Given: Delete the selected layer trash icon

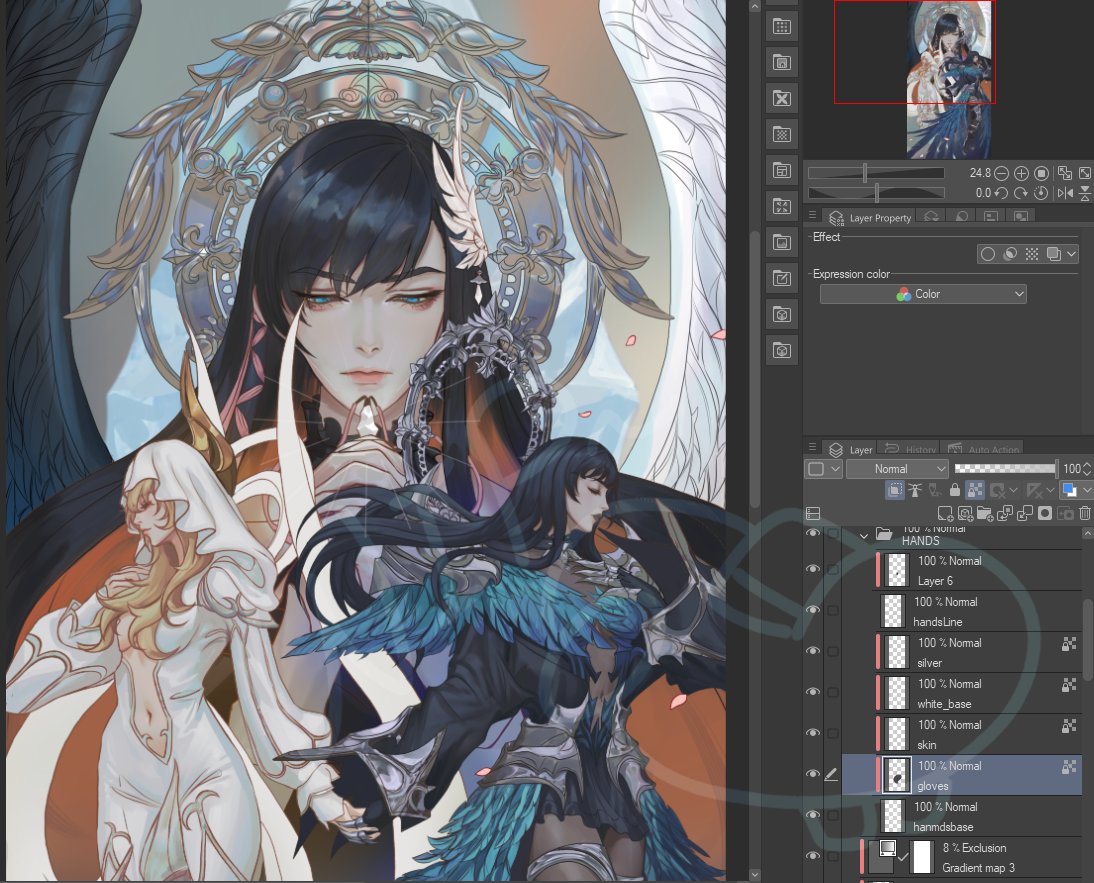Looking at the screenshot, I should coord(1085,514).
